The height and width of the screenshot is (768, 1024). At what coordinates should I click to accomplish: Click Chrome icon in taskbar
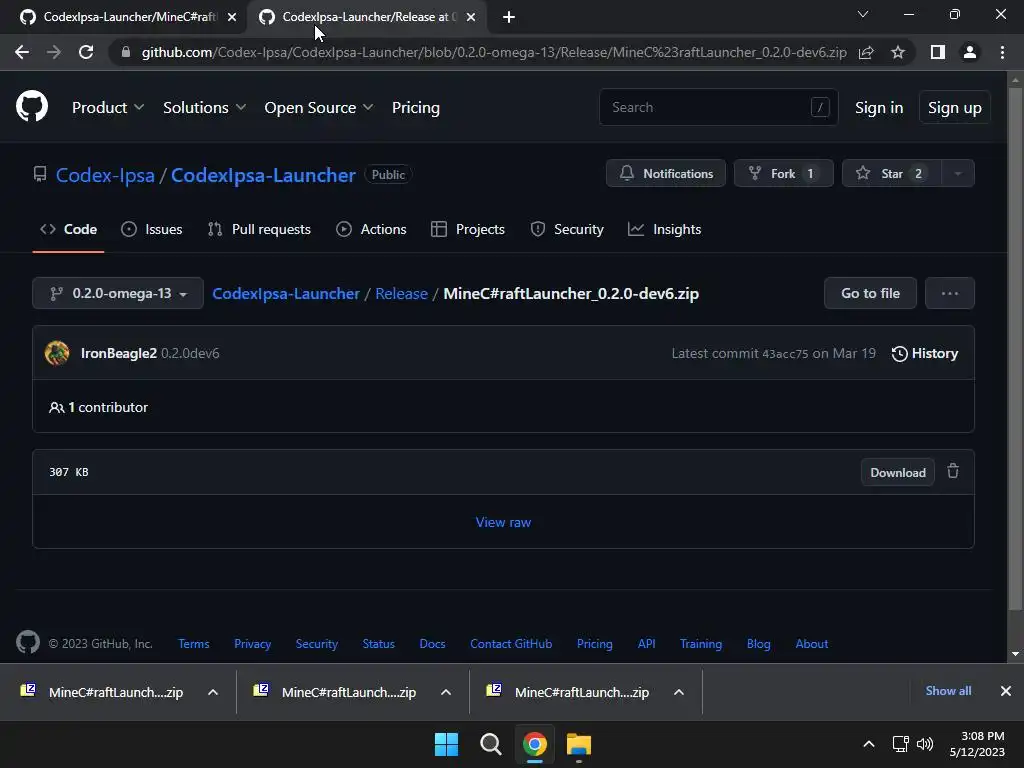coord(534,744)
